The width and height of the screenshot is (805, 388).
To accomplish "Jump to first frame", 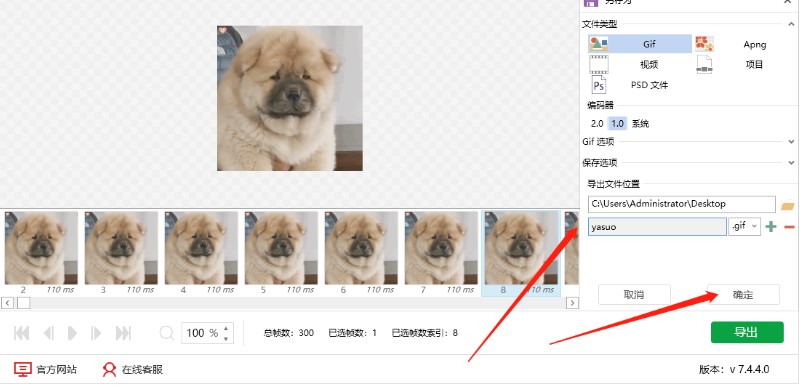I will 21,333.
